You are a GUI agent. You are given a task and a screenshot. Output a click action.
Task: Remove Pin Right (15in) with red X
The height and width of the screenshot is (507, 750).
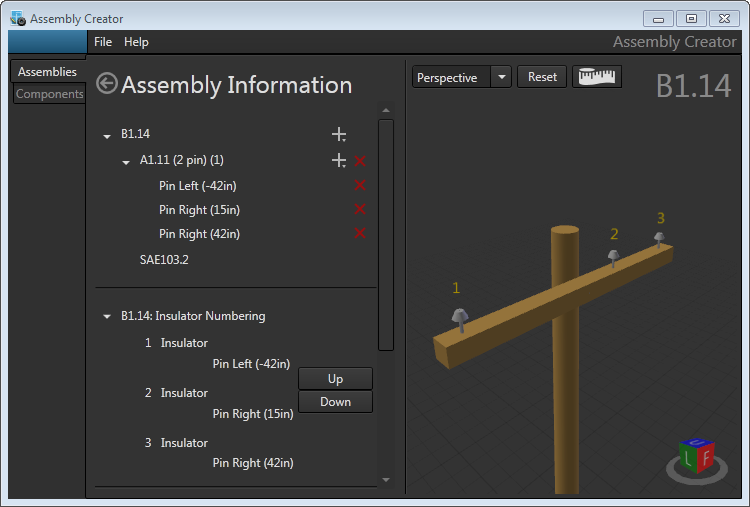point(360,209)
